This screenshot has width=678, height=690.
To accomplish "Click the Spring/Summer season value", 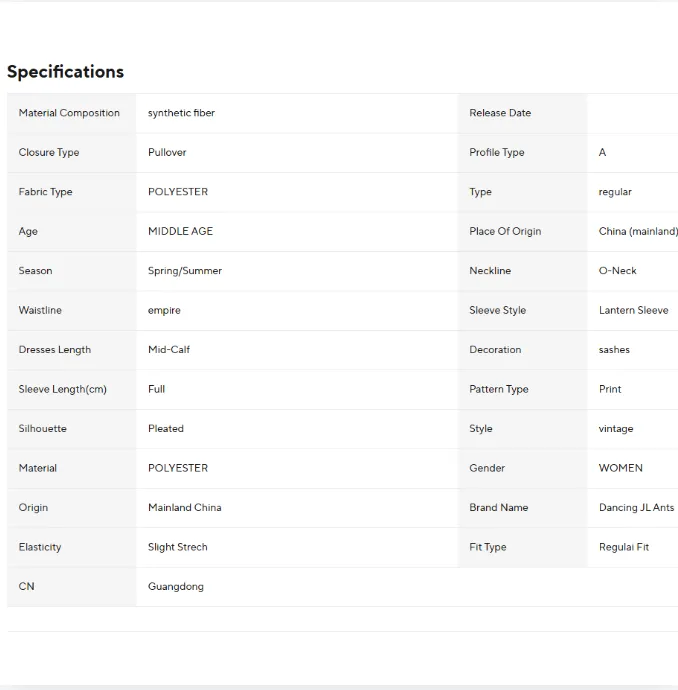I will click(x=185, y=271).
